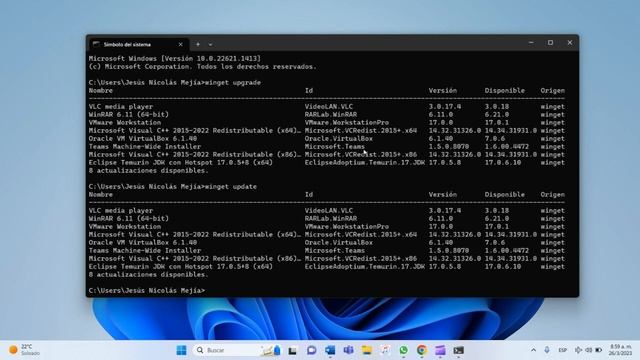
Task: Open the Chat icon in the taskbar
Action: tap(311, 350)
